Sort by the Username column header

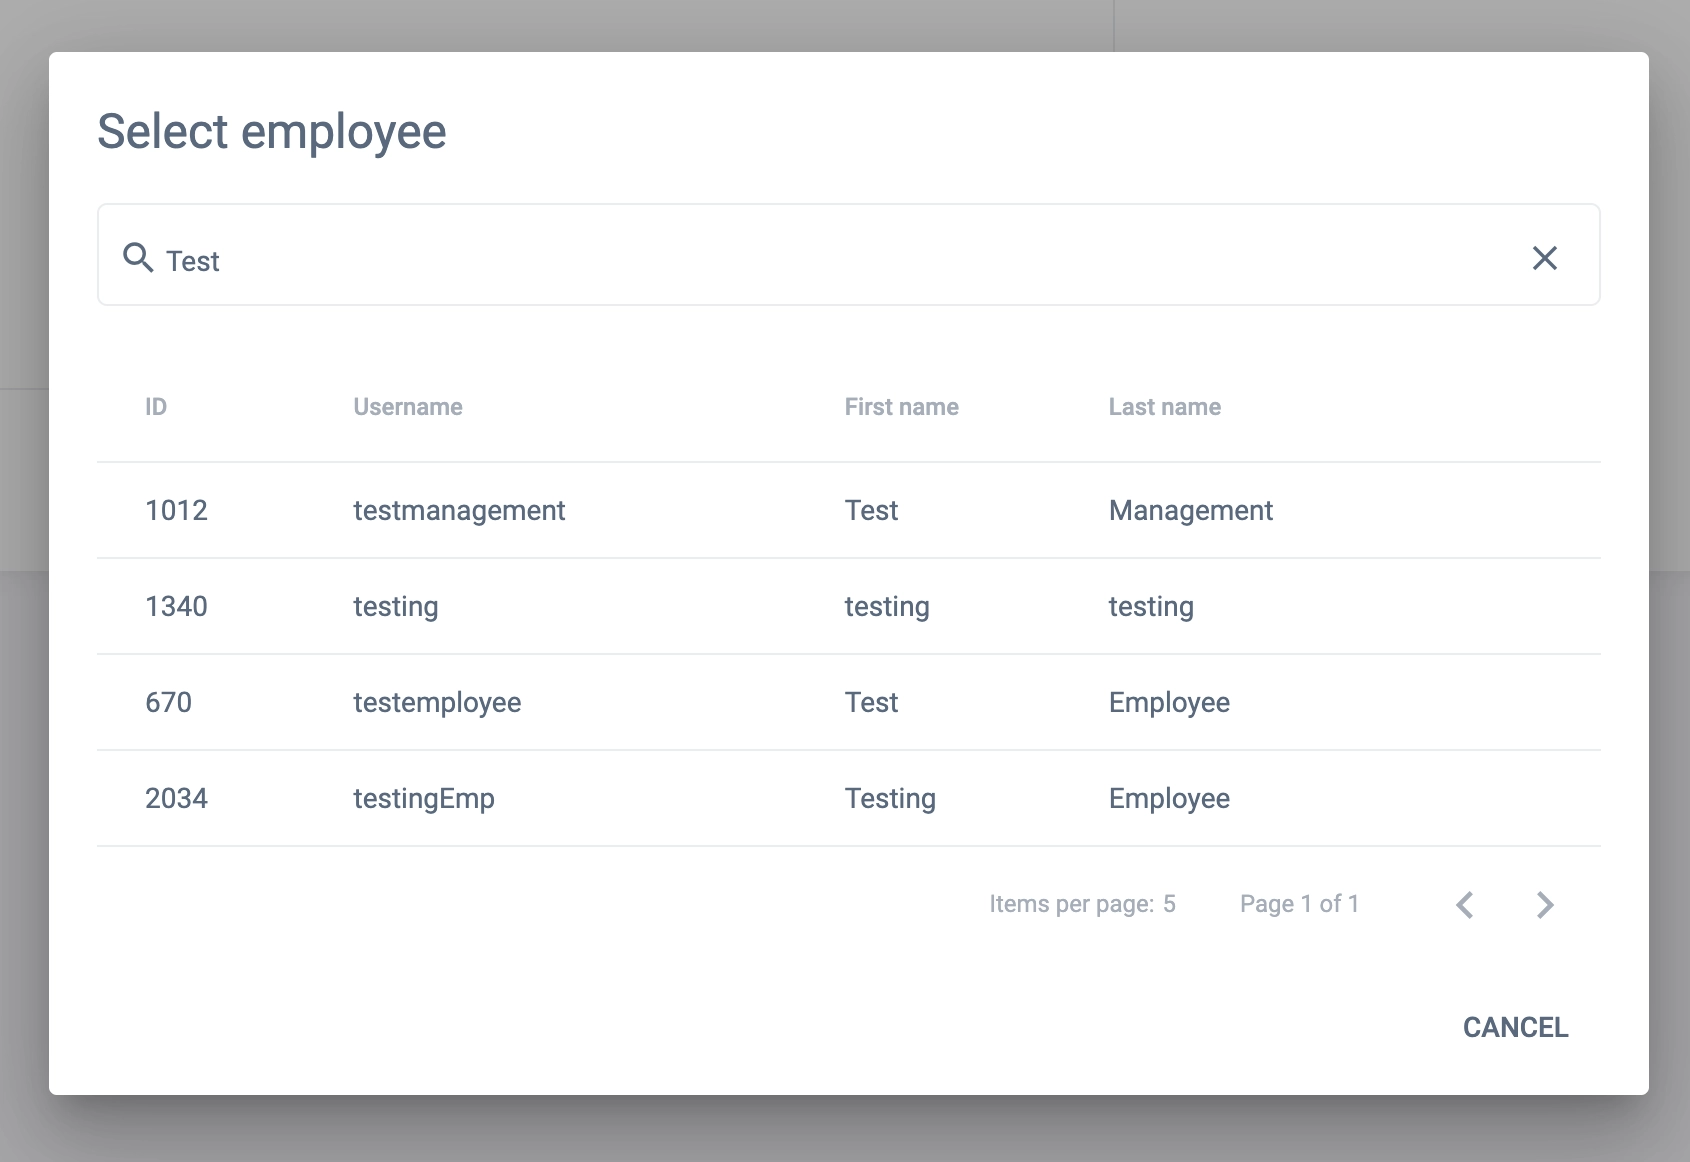[x=407, y=407]
